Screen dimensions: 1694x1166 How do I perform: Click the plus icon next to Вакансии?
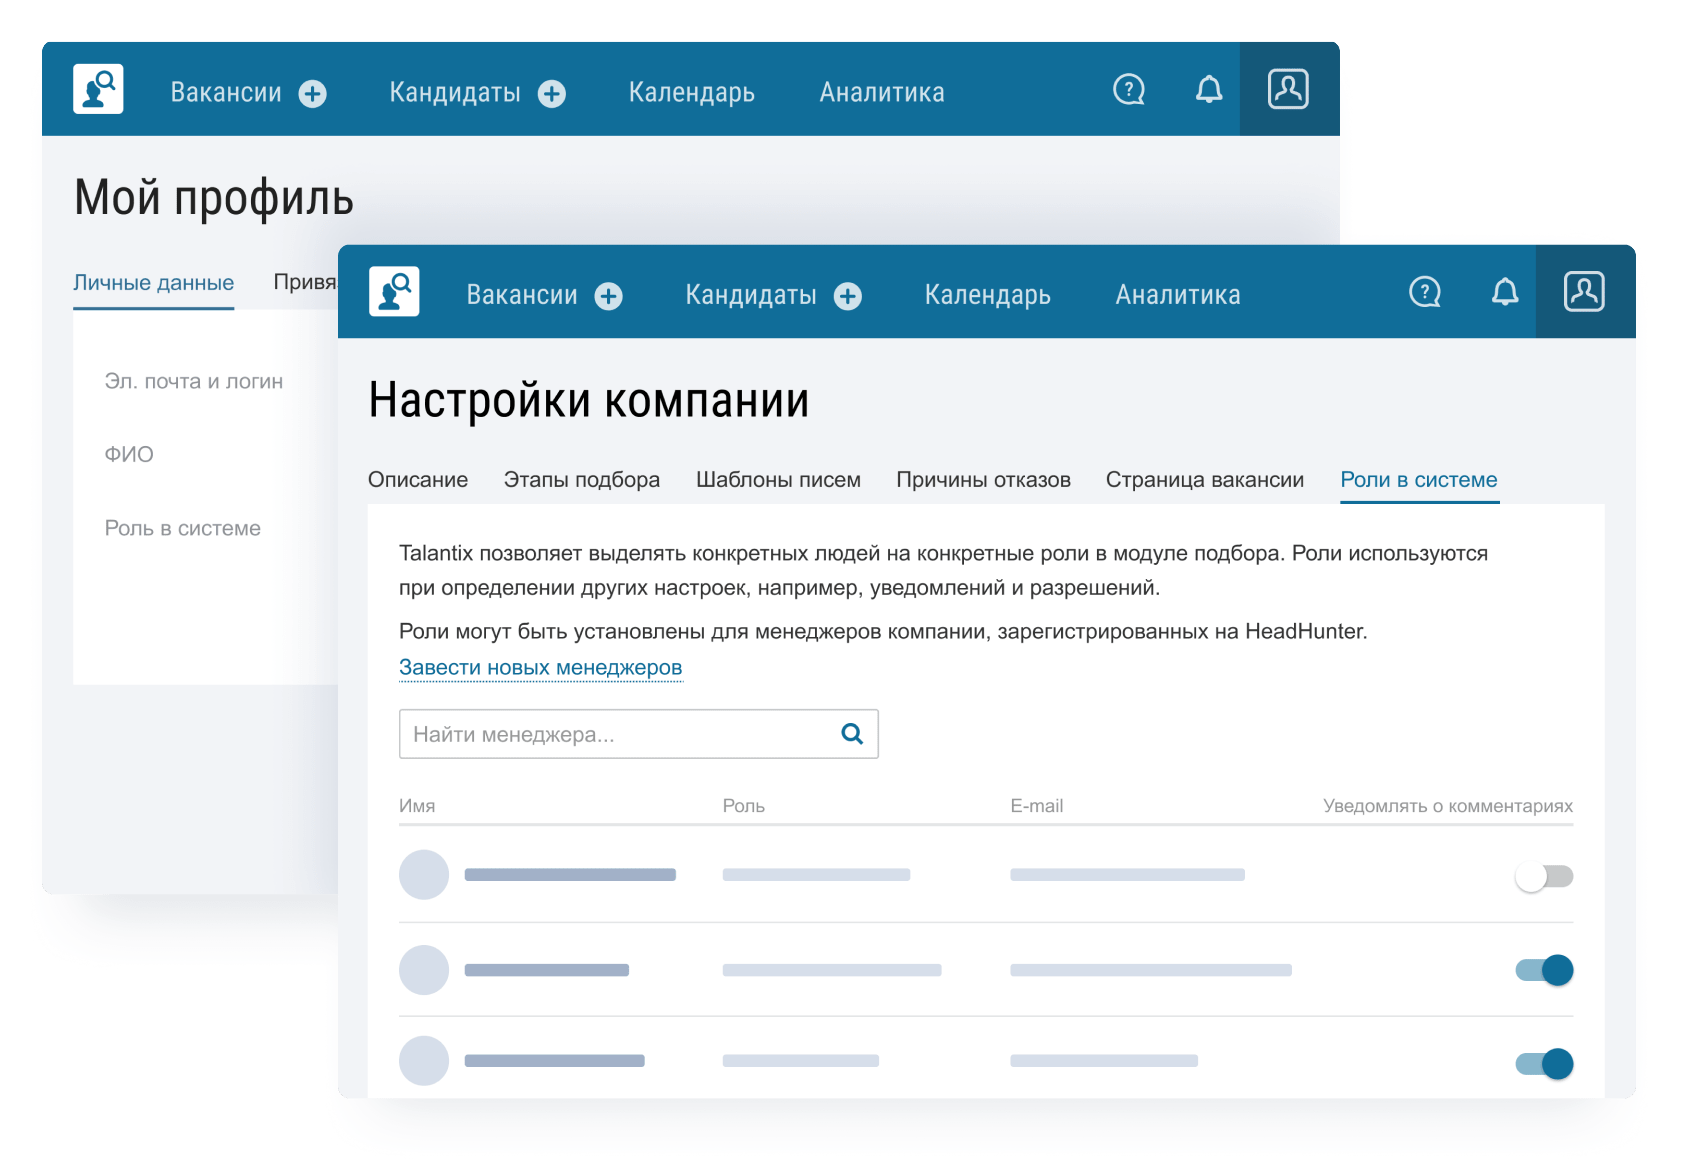[x=612, y=295]
